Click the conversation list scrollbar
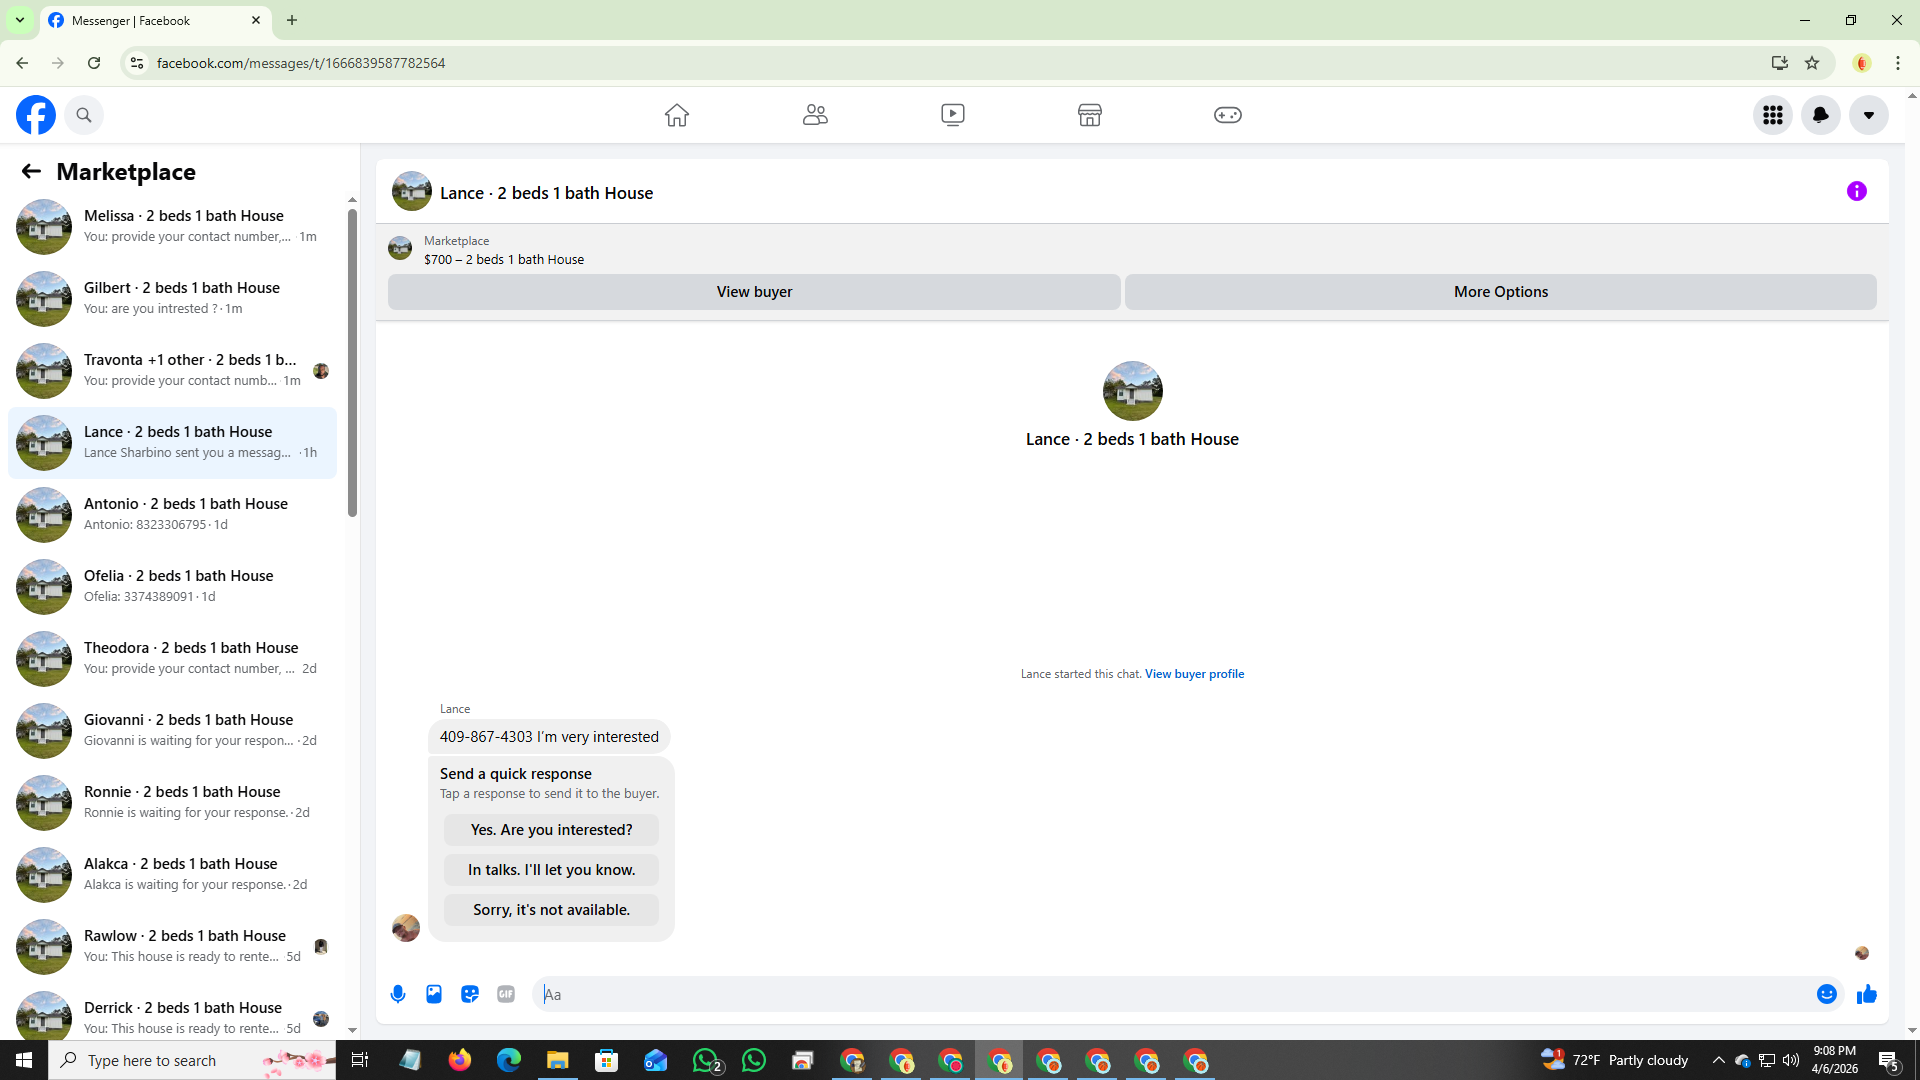Image resolution: width=1920 pixels, height=1080 pixels. tap(352, 364)
